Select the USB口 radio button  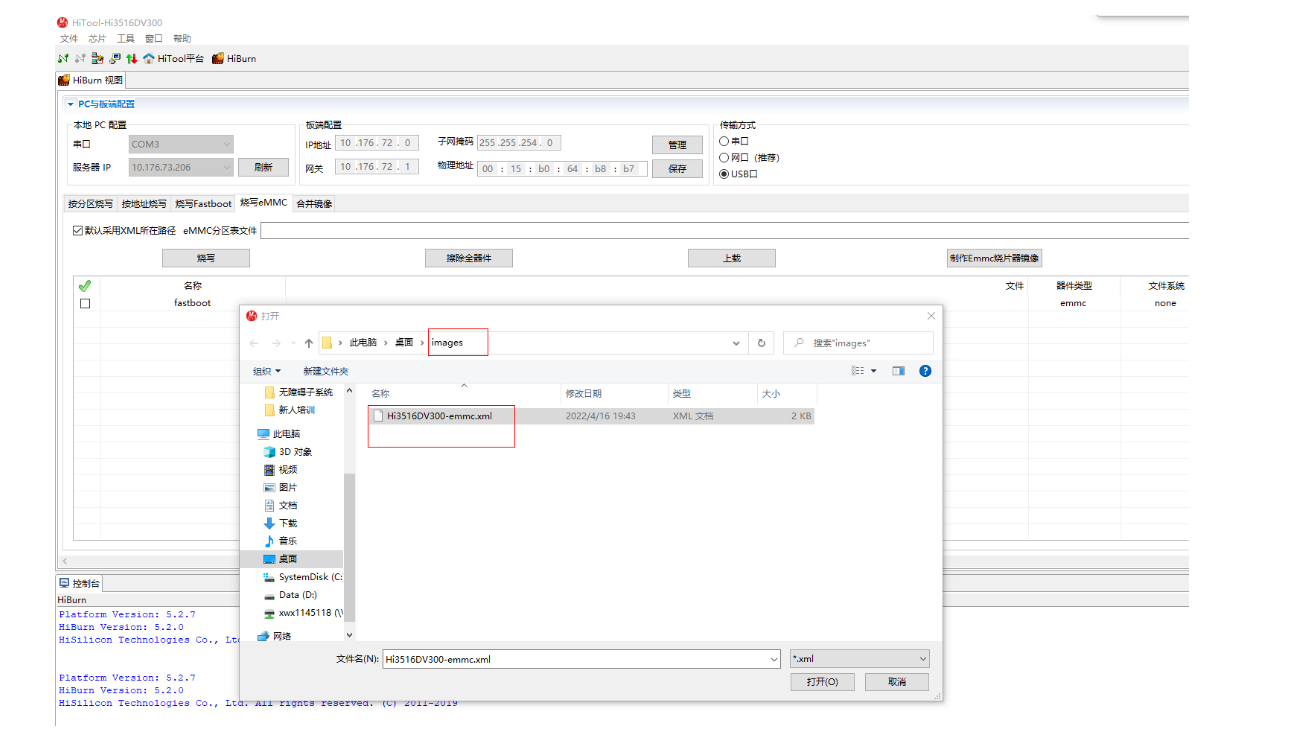[724, 173]
